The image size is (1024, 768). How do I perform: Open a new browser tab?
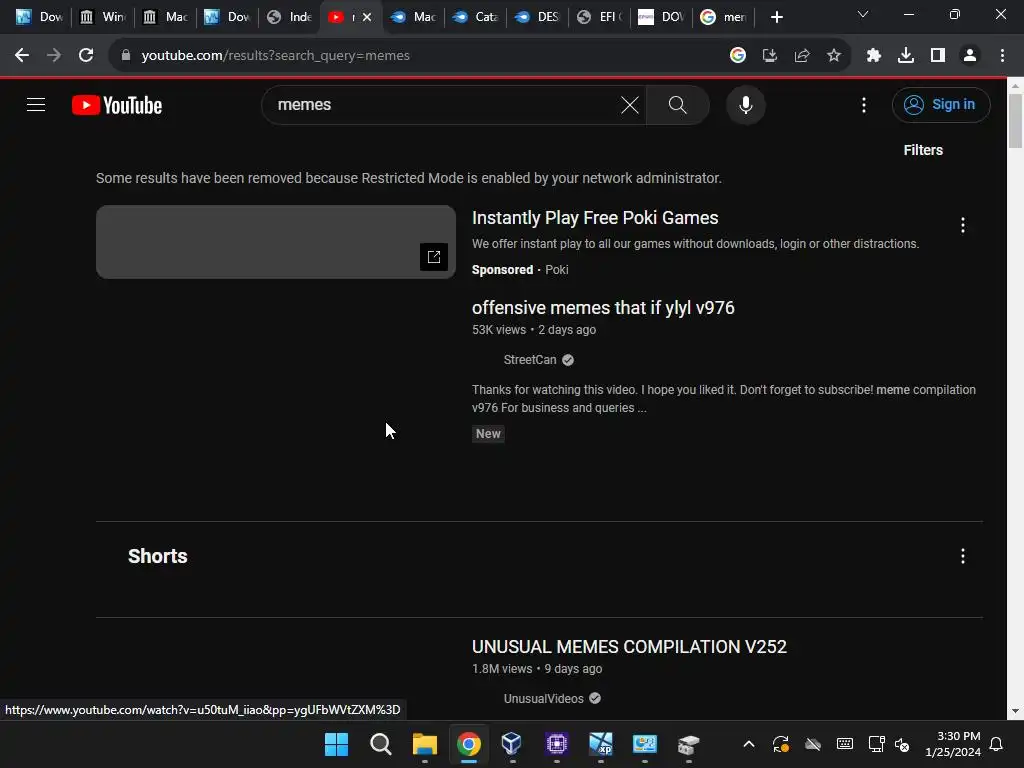[776, 17]
